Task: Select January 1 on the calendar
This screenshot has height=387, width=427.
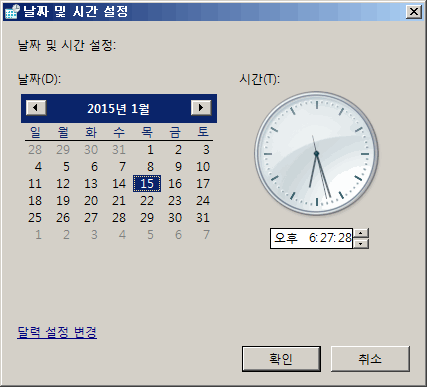Action: click(150, 150)
